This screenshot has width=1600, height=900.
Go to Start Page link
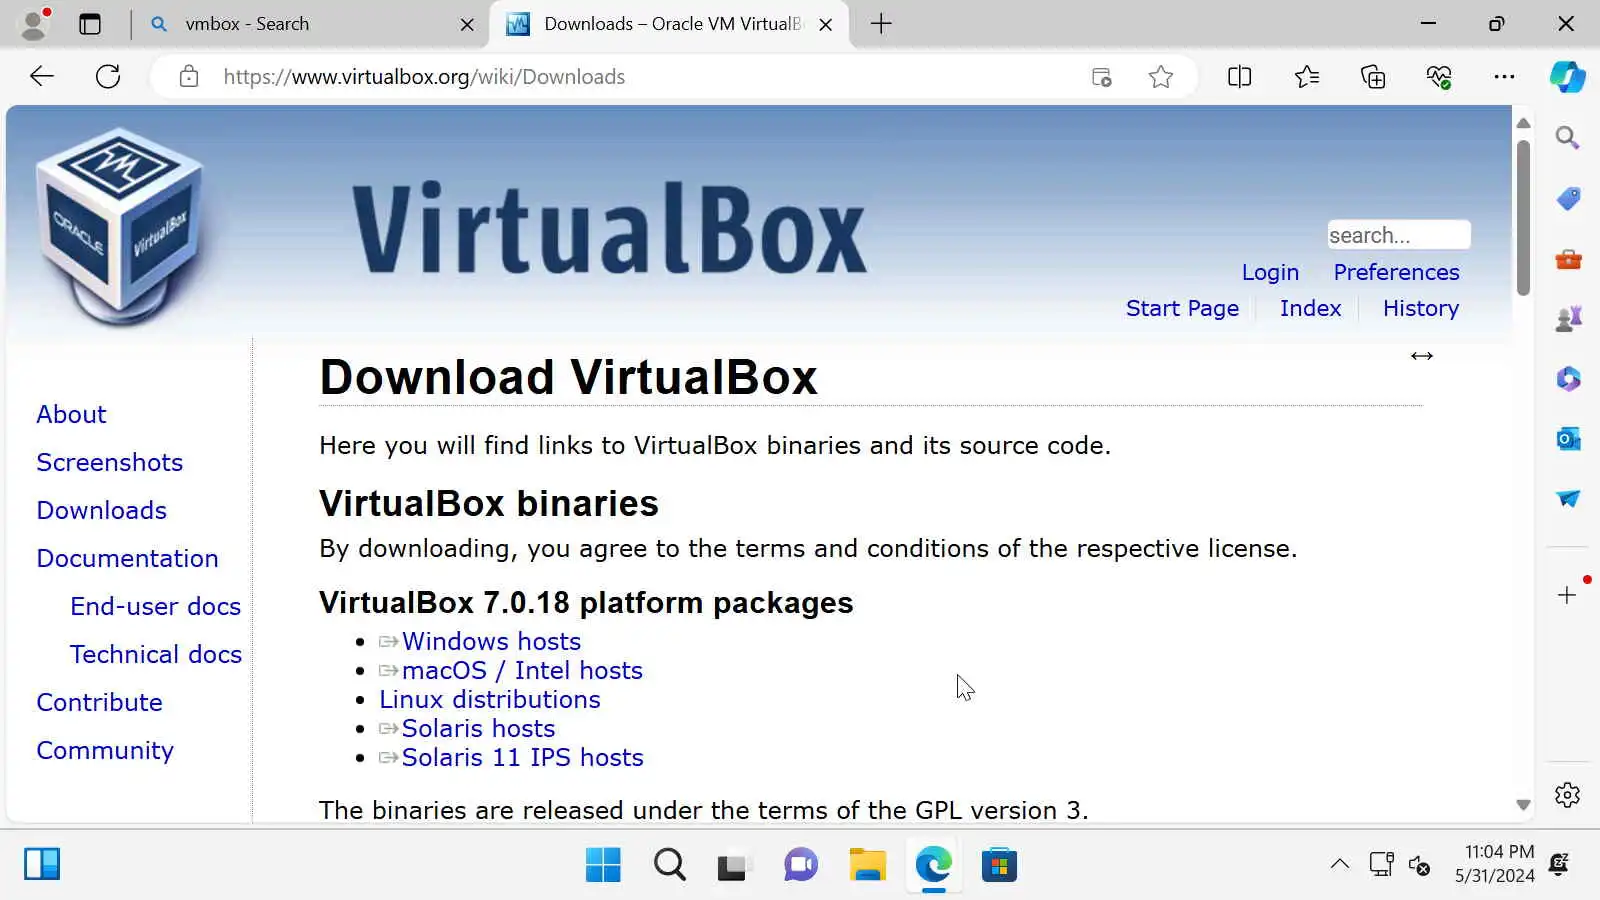(1182, 308)
